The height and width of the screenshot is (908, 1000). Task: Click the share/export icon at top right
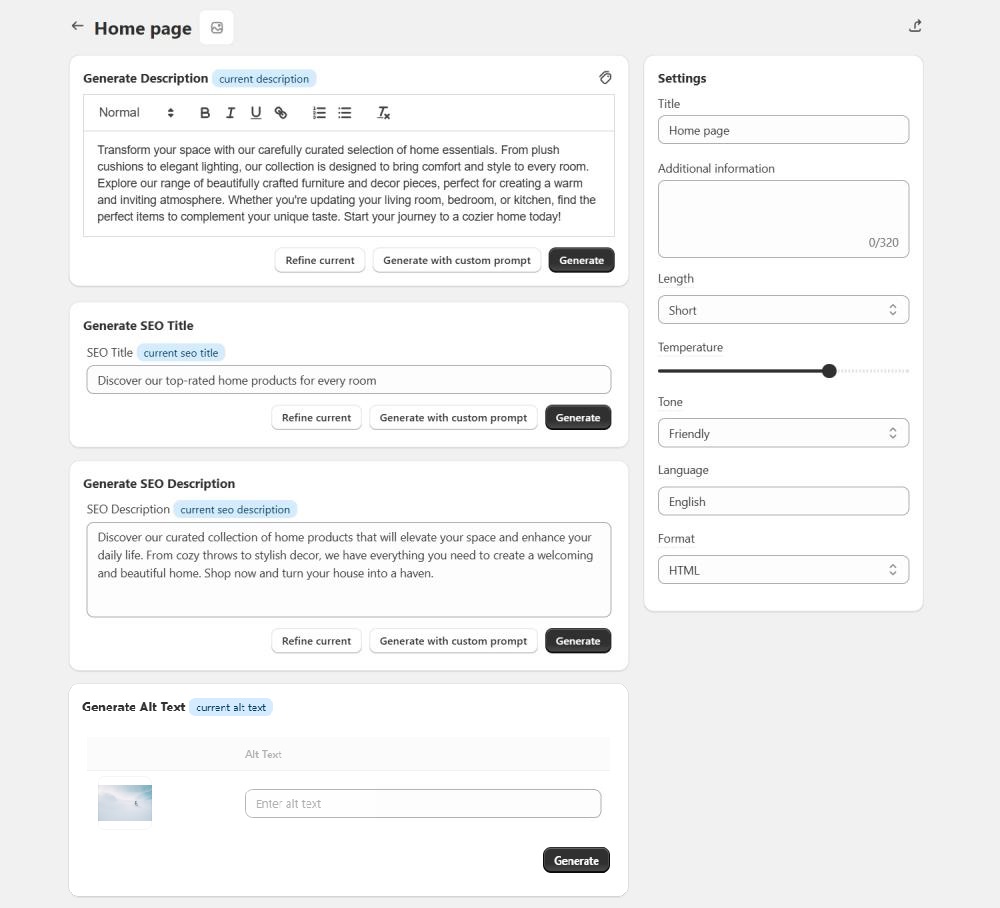[x=915, y=26]
